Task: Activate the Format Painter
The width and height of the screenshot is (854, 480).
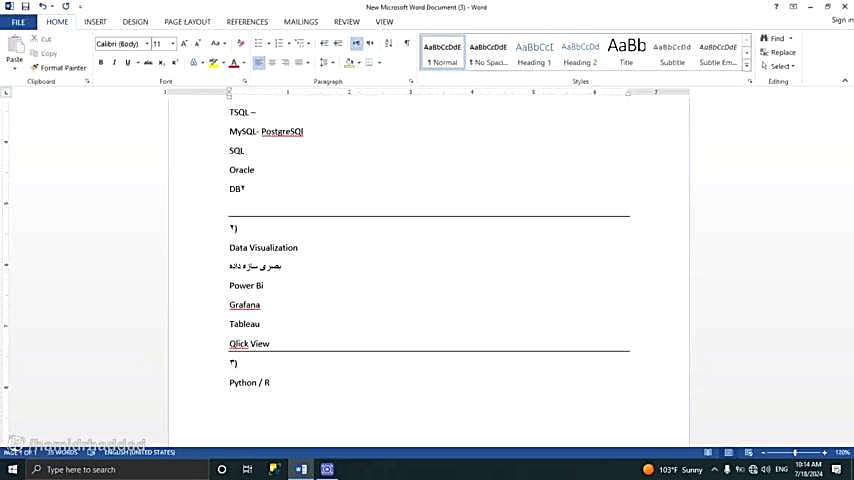Action: coord(59,68)
